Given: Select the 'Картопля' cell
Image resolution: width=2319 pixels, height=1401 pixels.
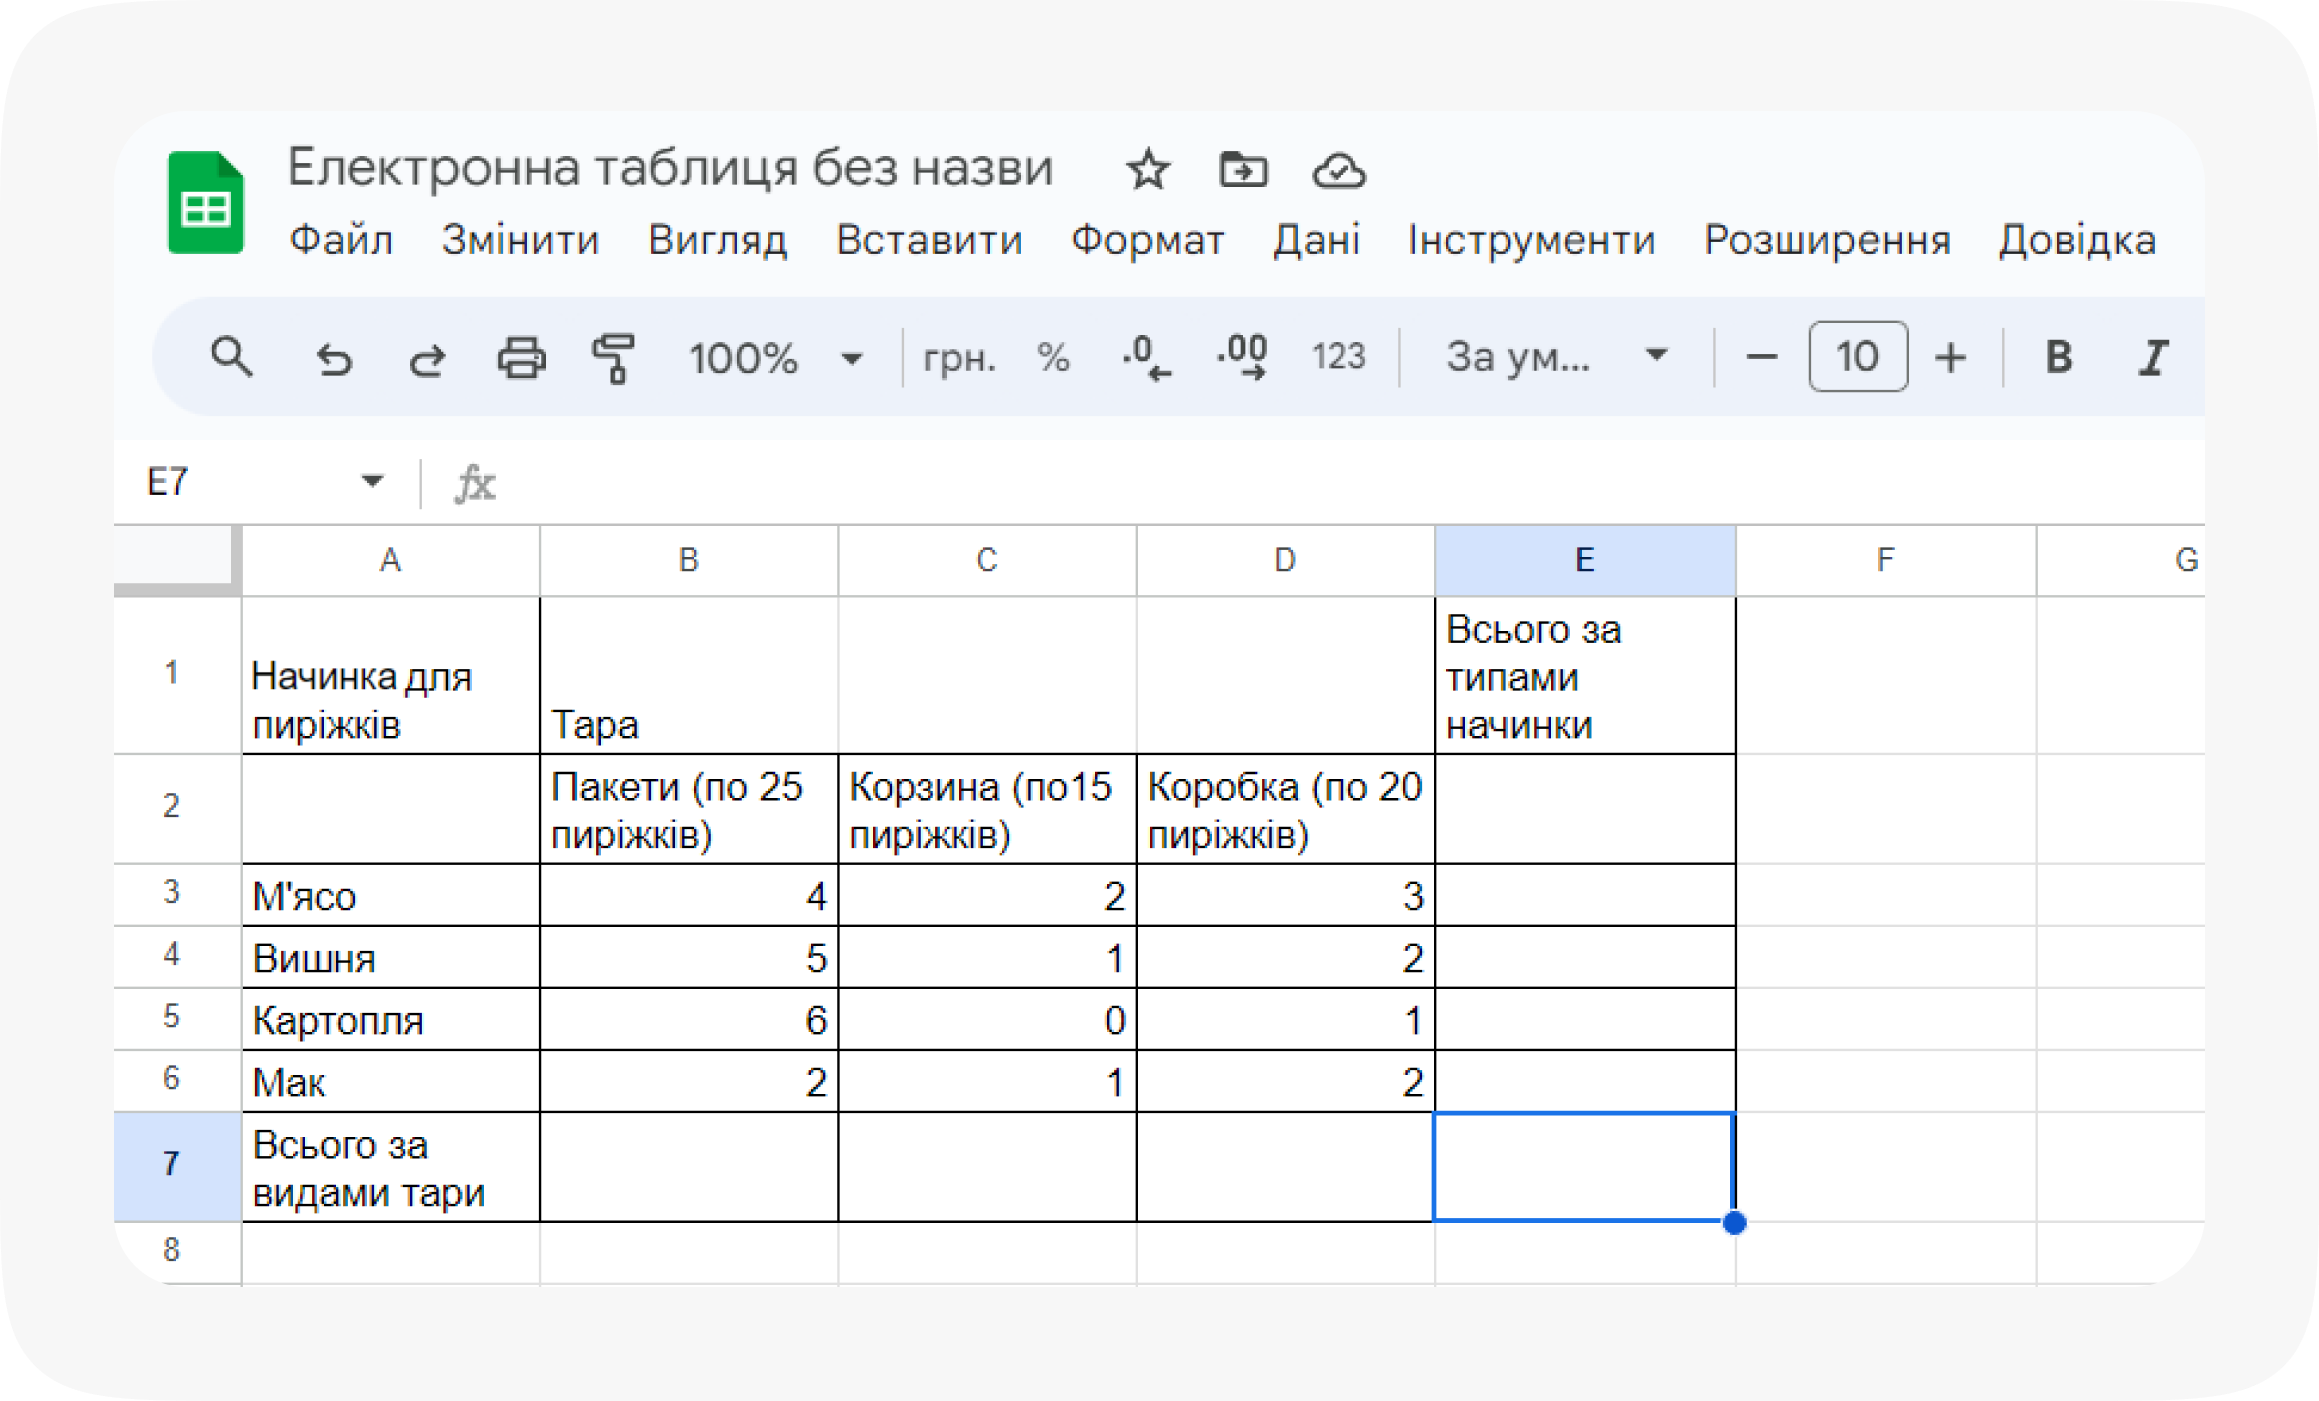Looking at the screenshot, I should point(390,1020).
